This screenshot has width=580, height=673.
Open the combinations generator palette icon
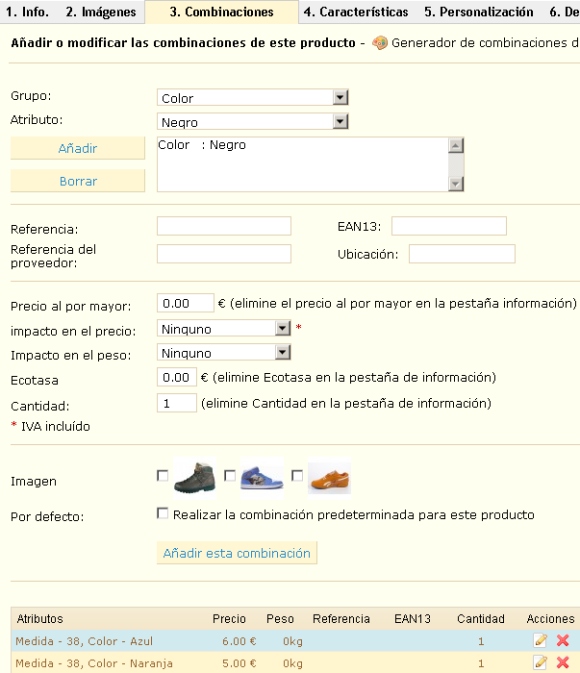pyautogui.click(x=380, y=43)
